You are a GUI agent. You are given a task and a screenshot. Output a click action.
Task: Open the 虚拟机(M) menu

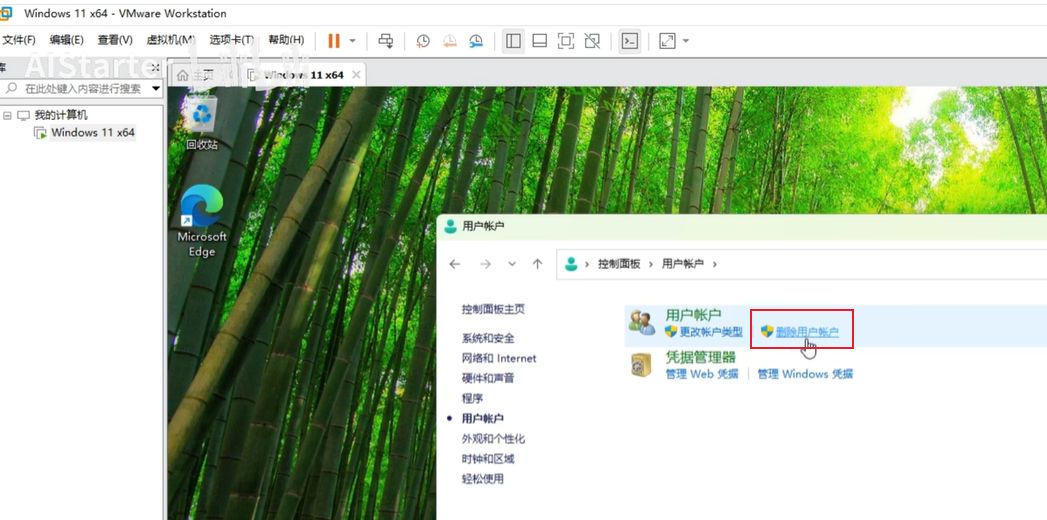click(x=170, y=40)
